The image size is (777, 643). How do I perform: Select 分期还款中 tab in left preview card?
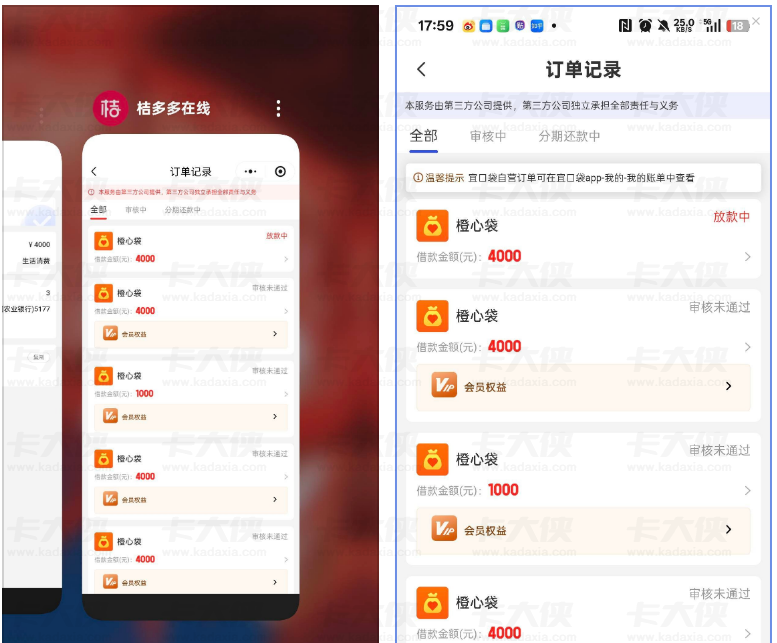pos(182,210)
